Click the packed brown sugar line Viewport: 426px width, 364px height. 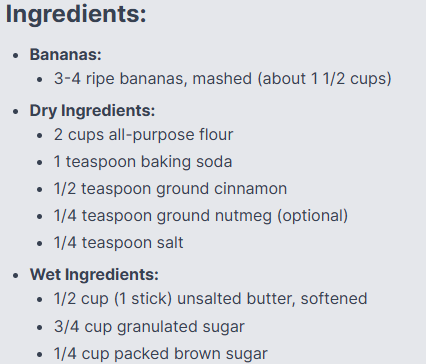click(161, 354)
